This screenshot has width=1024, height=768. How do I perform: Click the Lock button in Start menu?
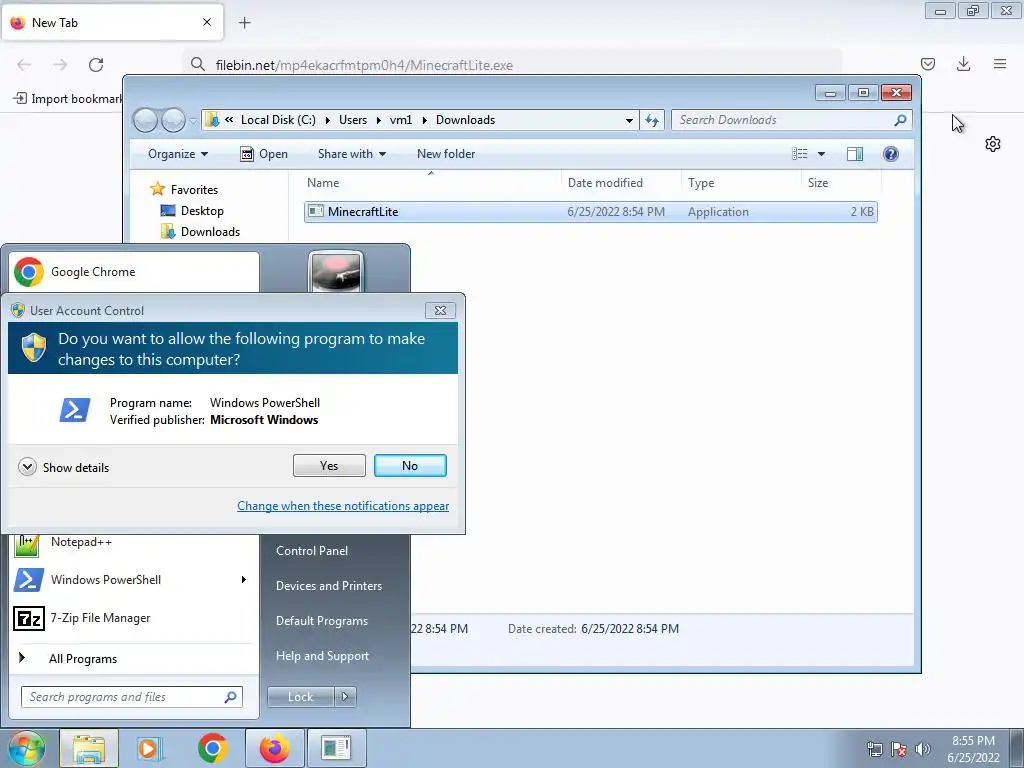pos(300,697)
